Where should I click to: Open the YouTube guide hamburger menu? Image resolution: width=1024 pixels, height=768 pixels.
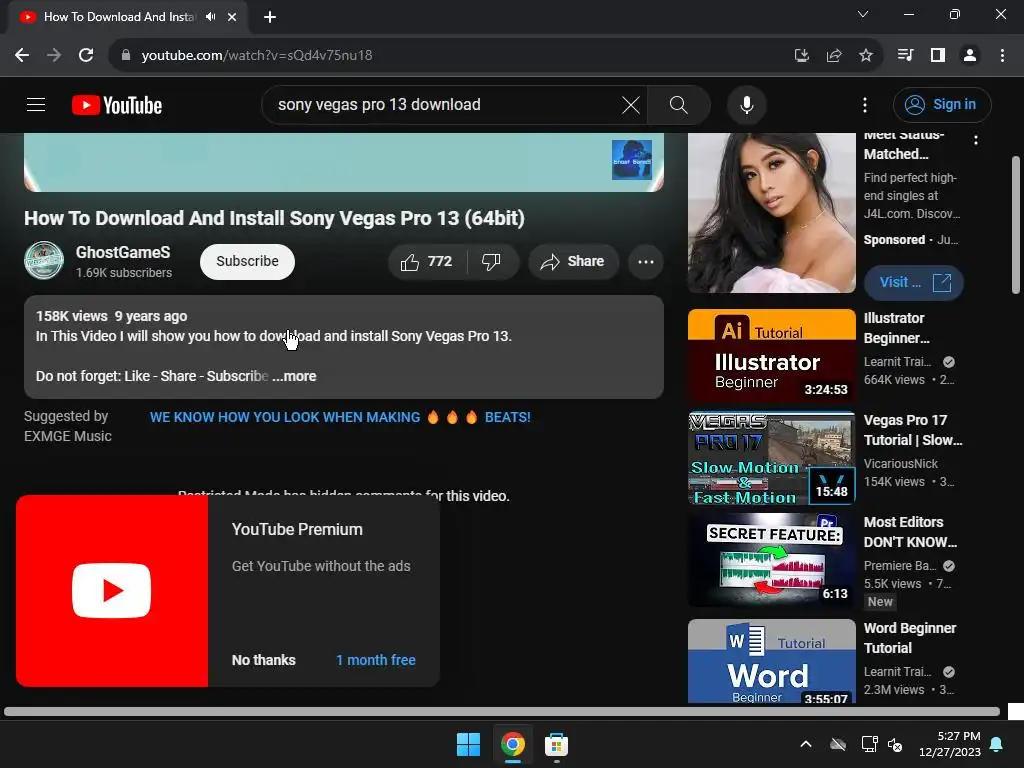(x=36, y=104)
